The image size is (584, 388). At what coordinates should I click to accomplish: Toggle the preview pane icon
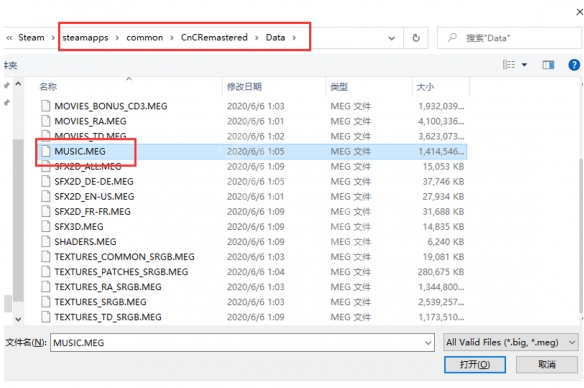[548, 65]
